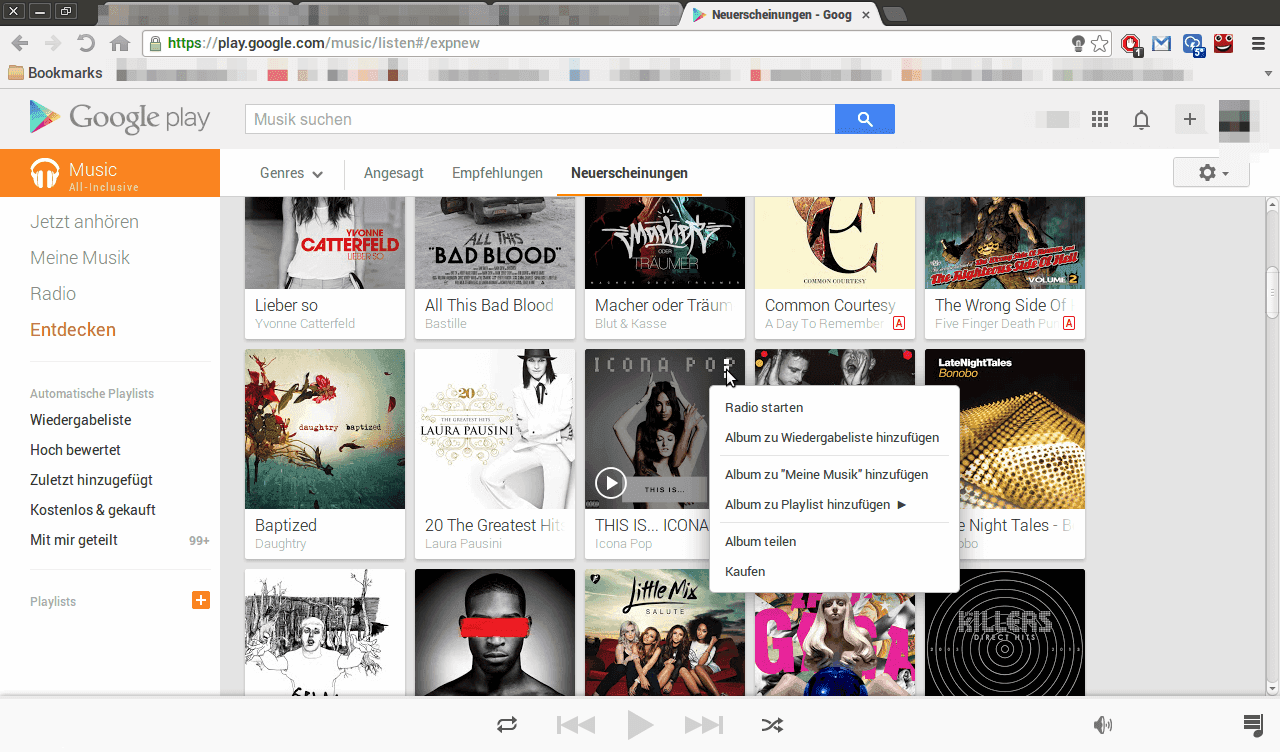Go to the browser home page
The width and height of the screenshot is (1280, 752).
(x=120, y=43)
